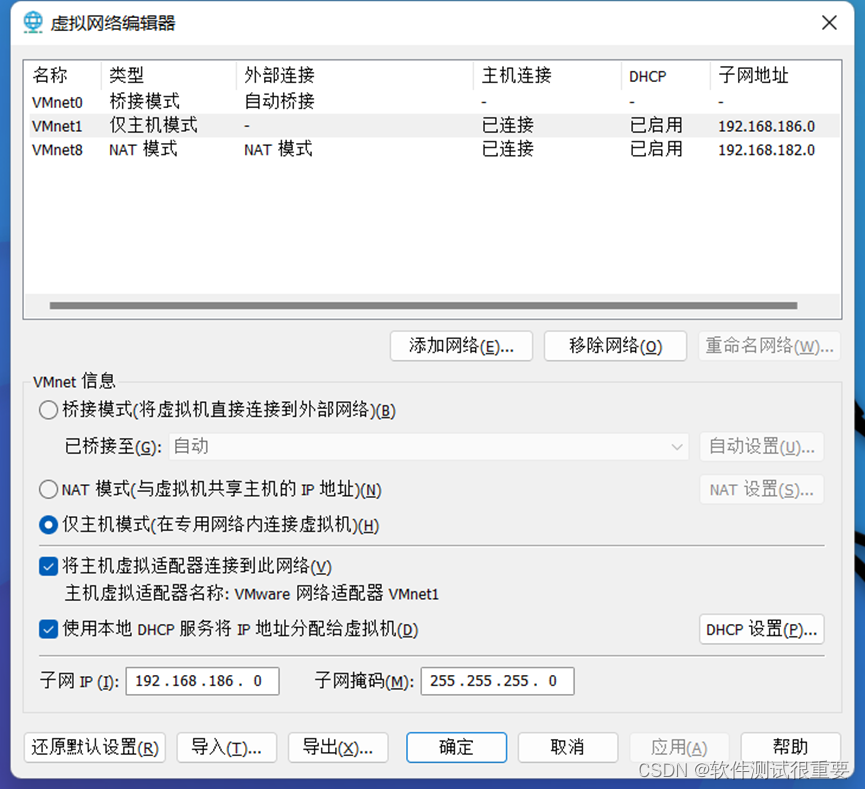Viewport: 865px width, 789px height.
Task: Click 导出 button
Action: tap(338, 748)
